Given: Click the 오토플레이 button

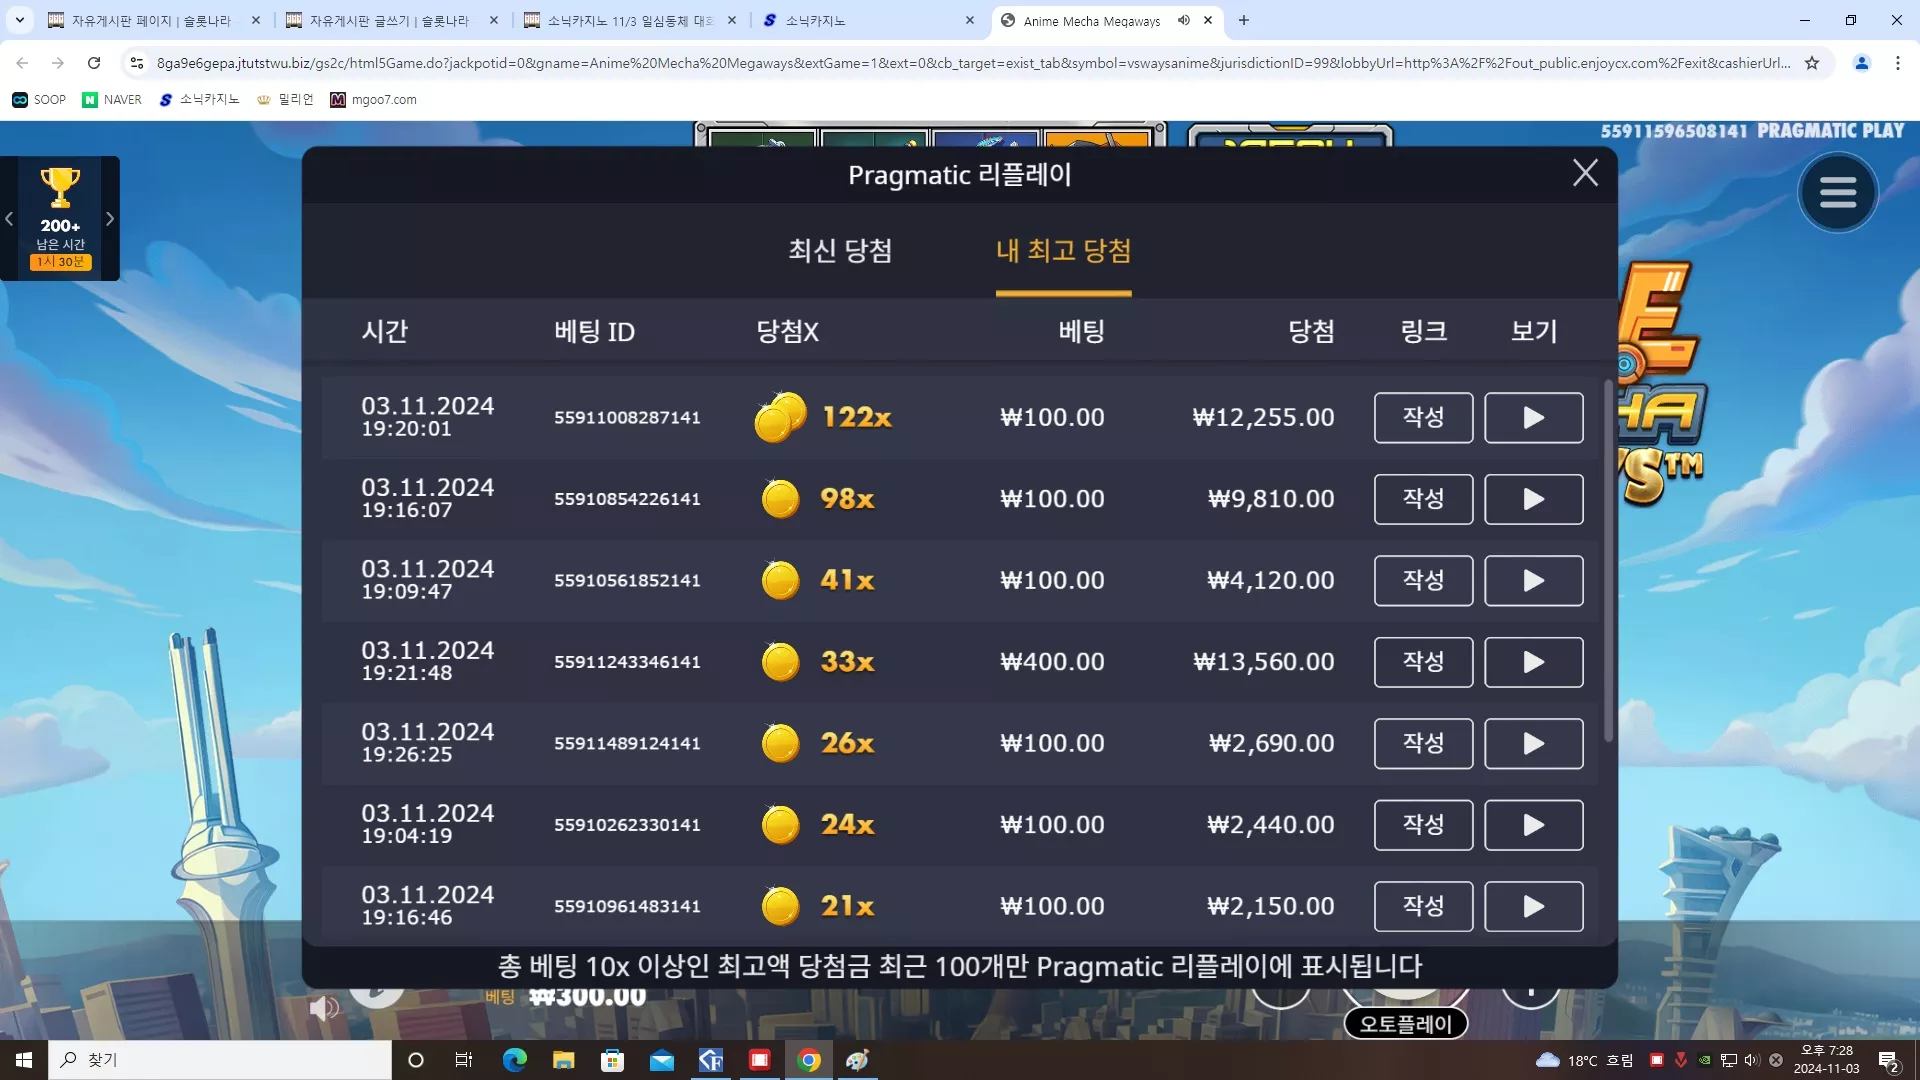Looking at the screenshot, I should [x=1405, y=1023].
